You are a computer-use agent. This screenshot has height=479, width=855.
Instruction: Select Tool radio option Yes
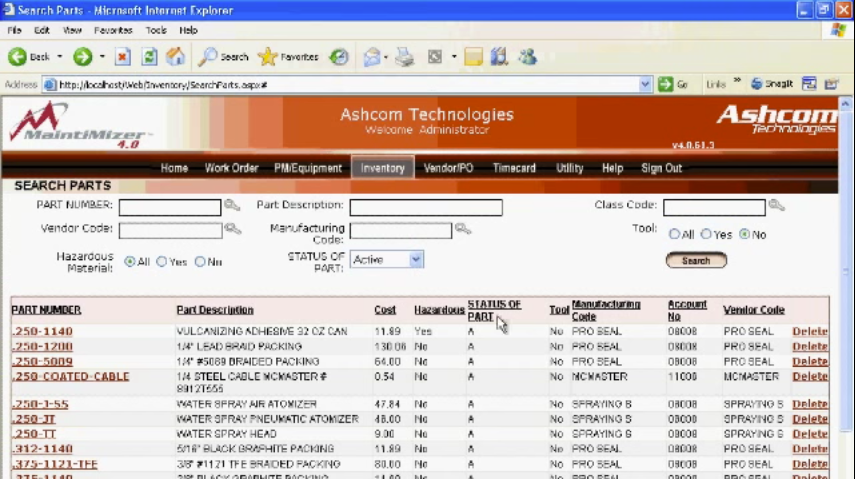pyautogui.click(x=706, y=234)
